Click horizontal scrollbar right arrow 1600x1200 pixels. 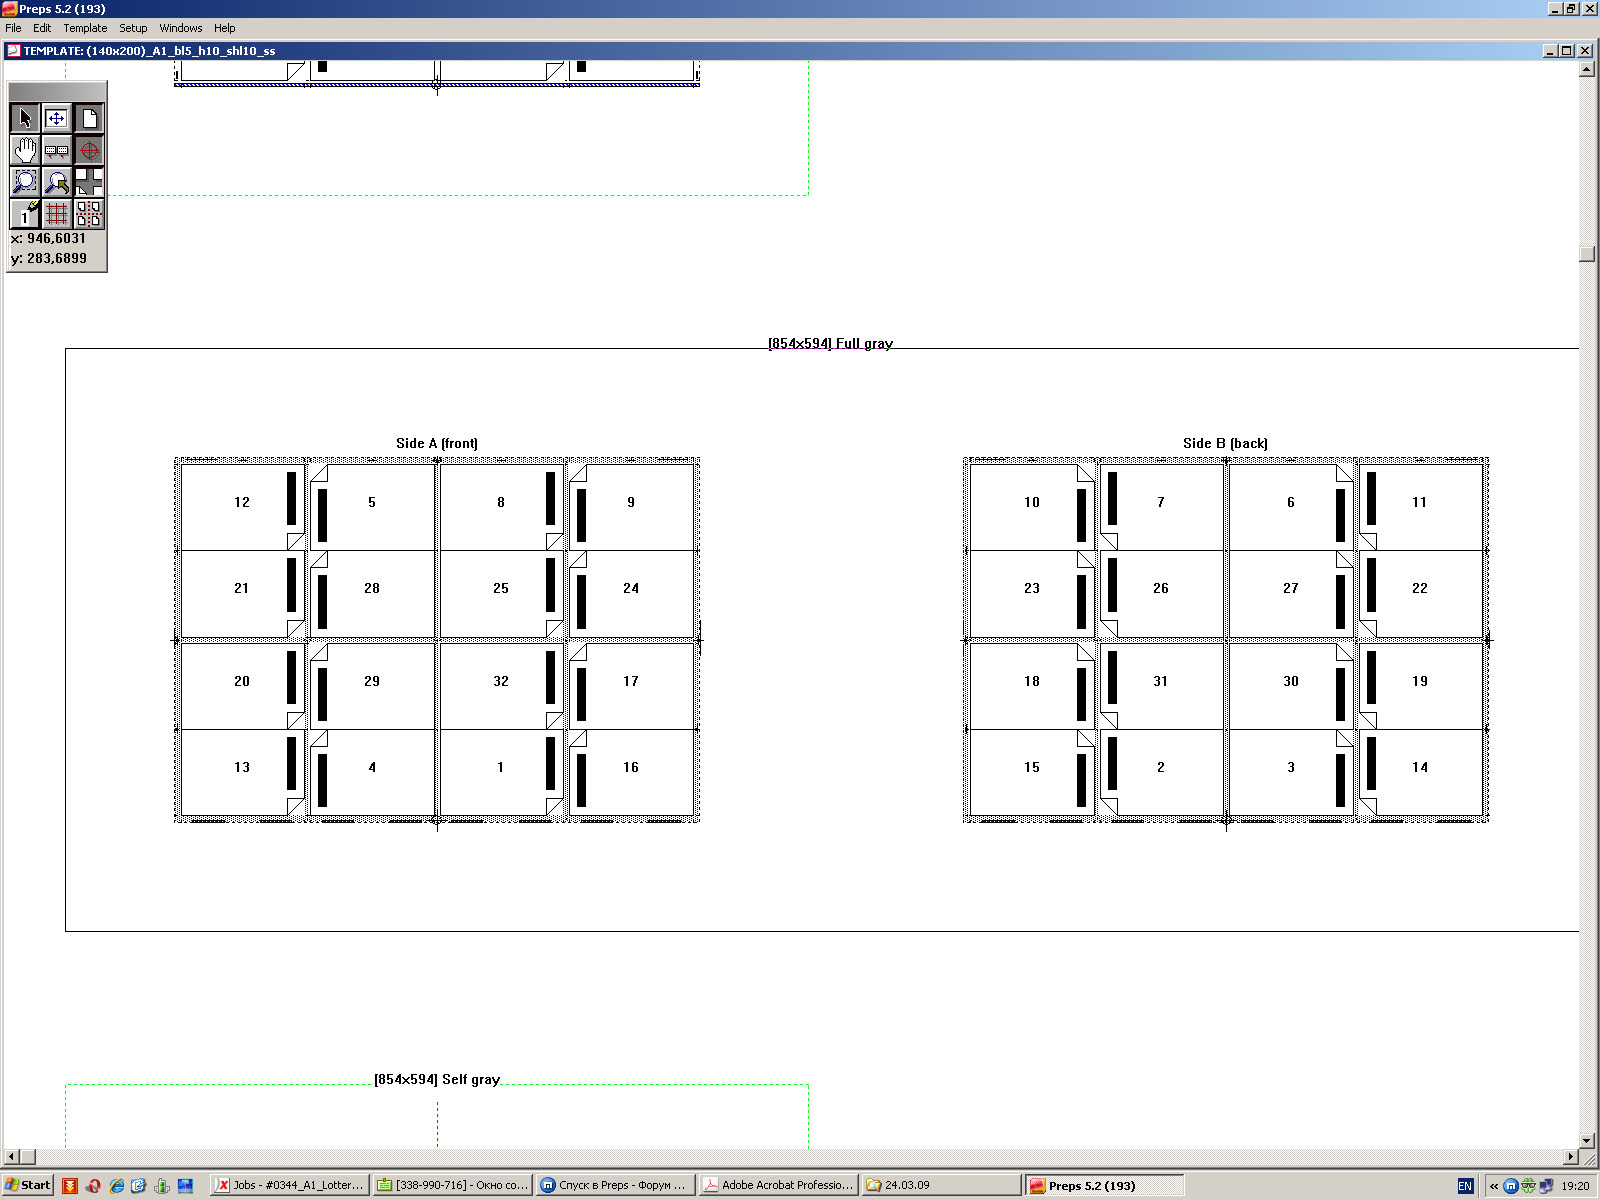click(1571, 1157)
